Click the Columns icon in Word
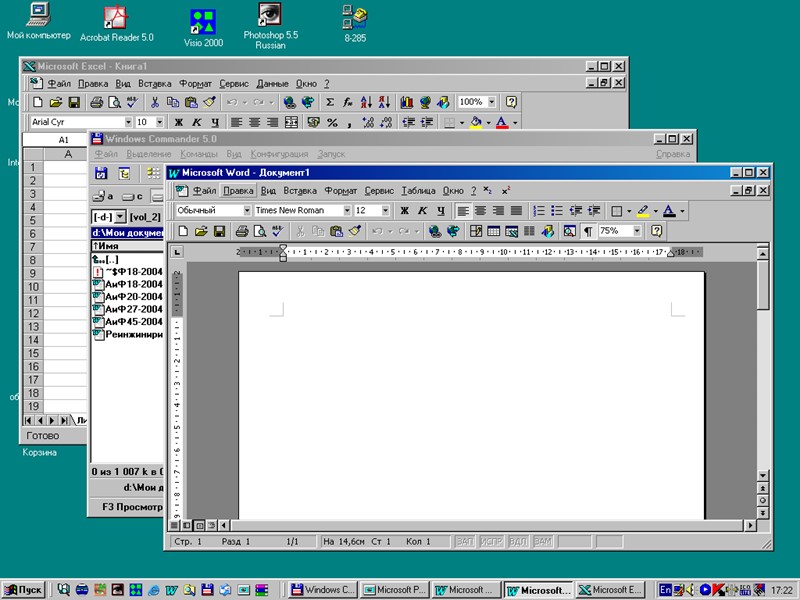Screen dimensions: 800x600 (529, 232)
